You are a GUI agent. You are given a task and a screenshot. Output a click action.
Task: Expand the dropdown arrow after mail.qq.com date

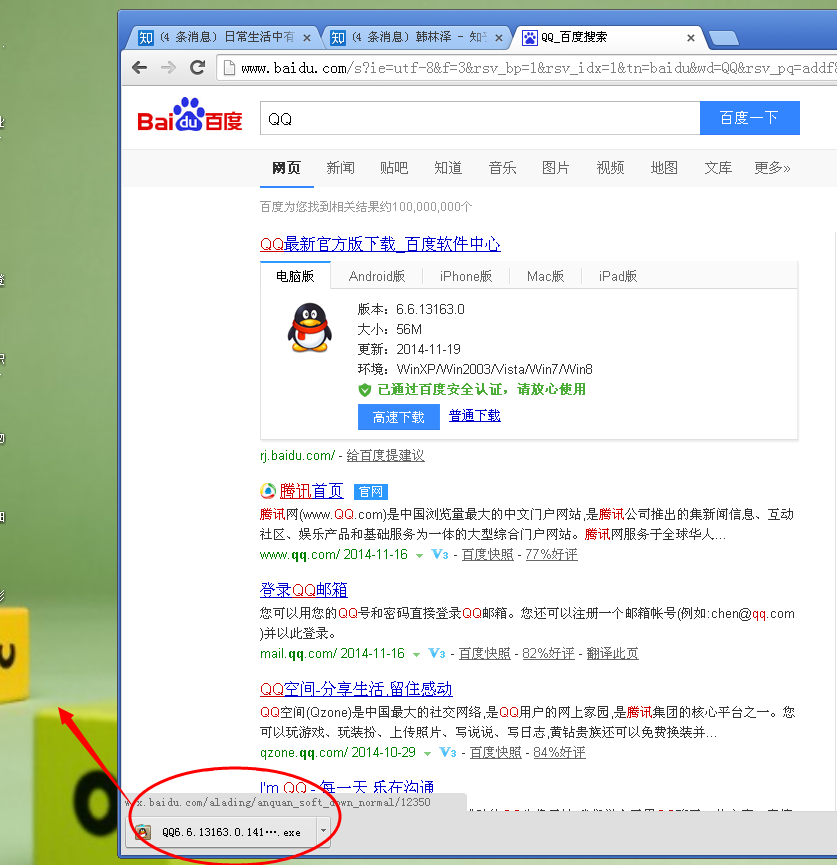coord(417,655)
